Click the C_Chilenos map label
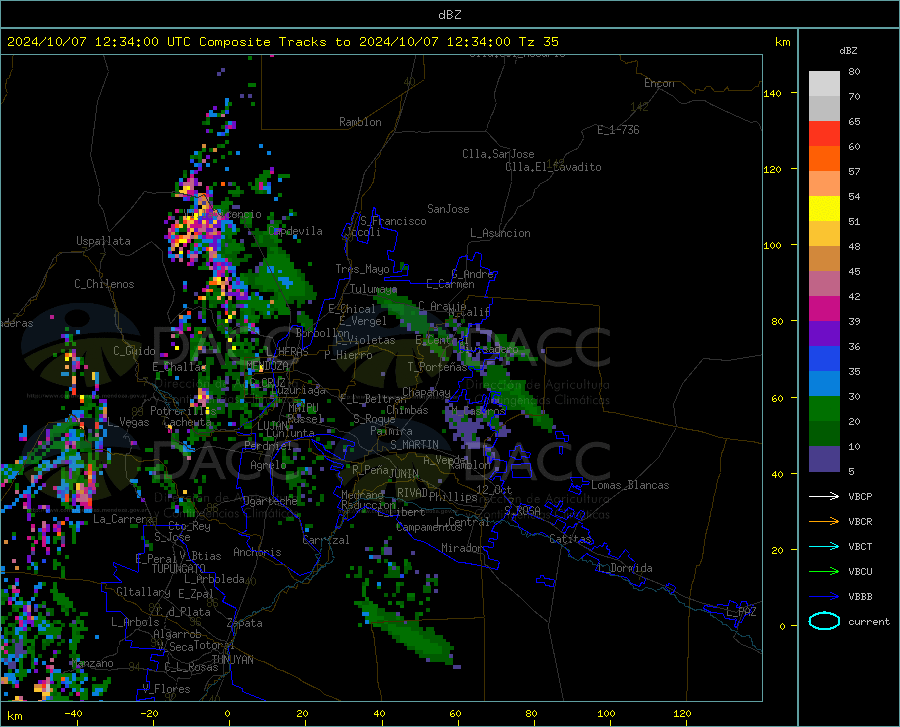 click(x=104, y=284)
